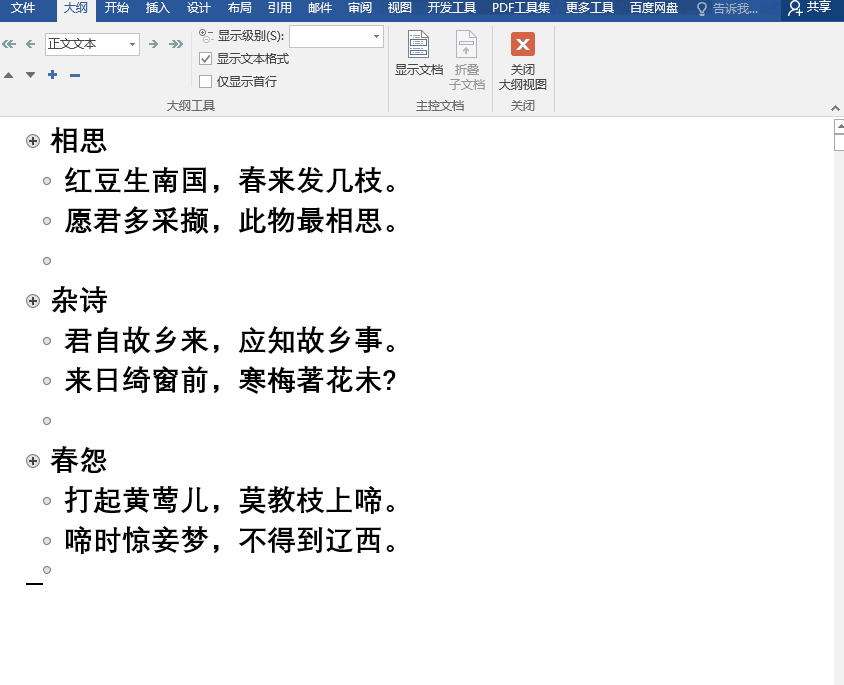Select bullet of line 啼时惊妾梦
Screen dimensions: 844x685
click(47, 540)
